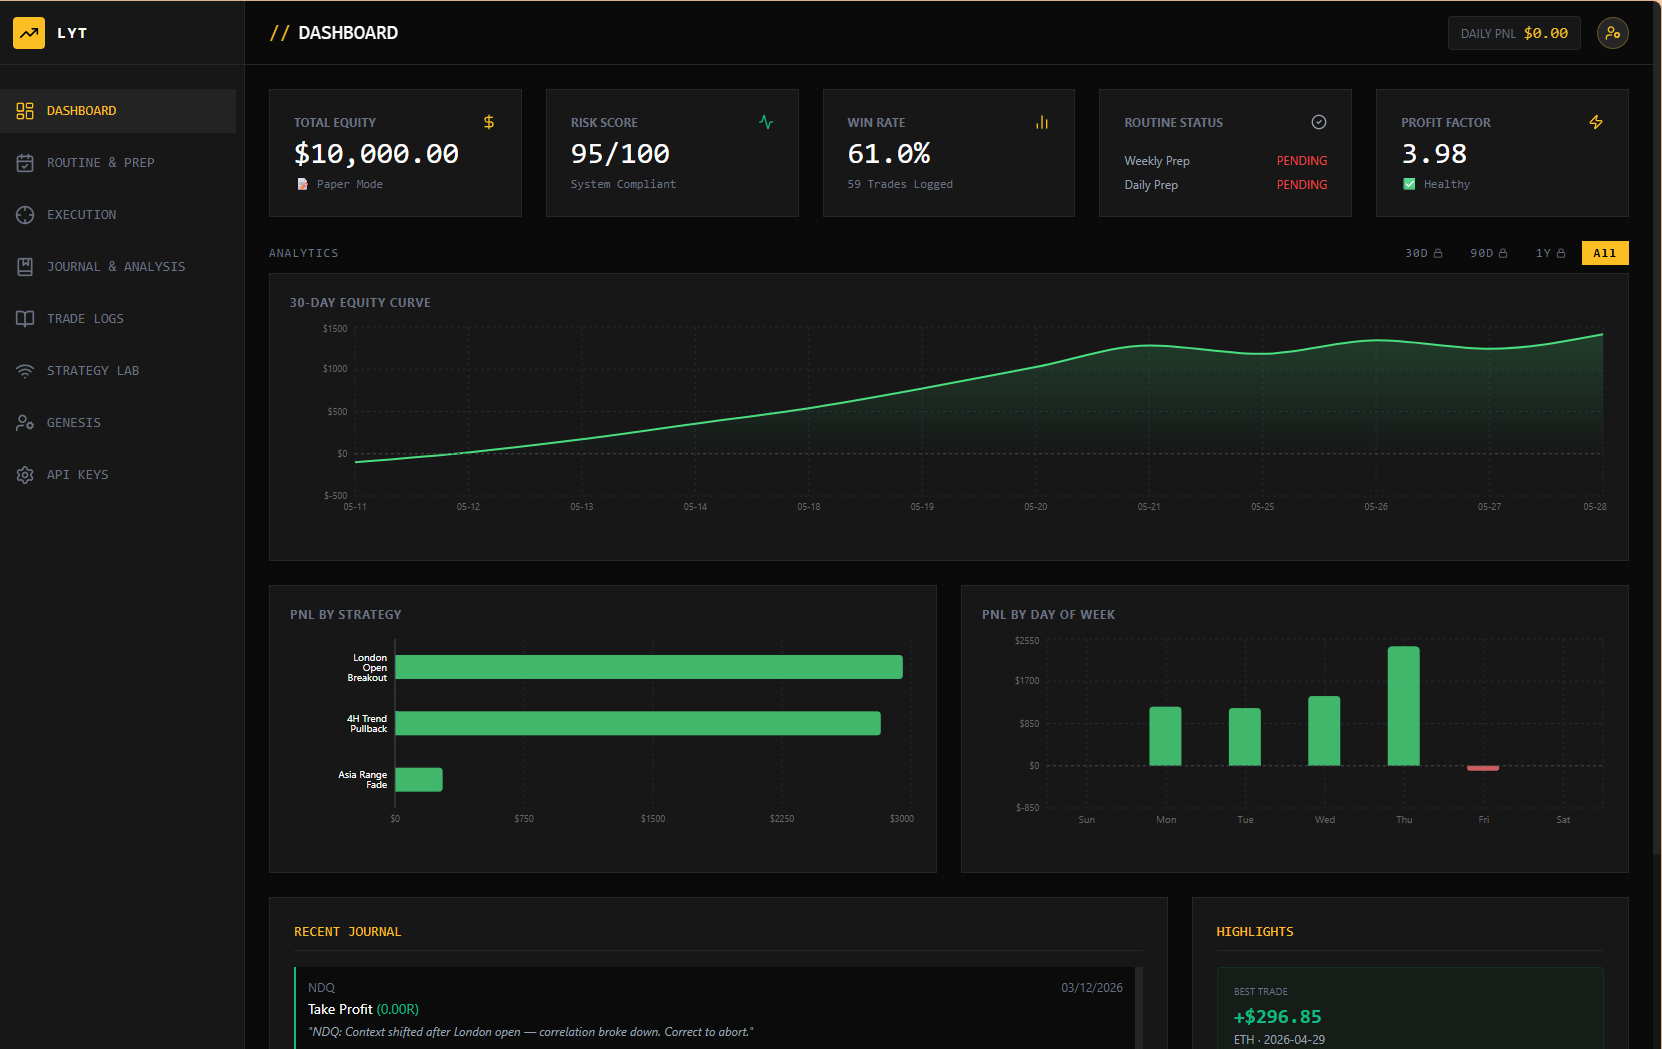
Task: Click the 03/12/2026 journal date
Action: pos(1092,988)
